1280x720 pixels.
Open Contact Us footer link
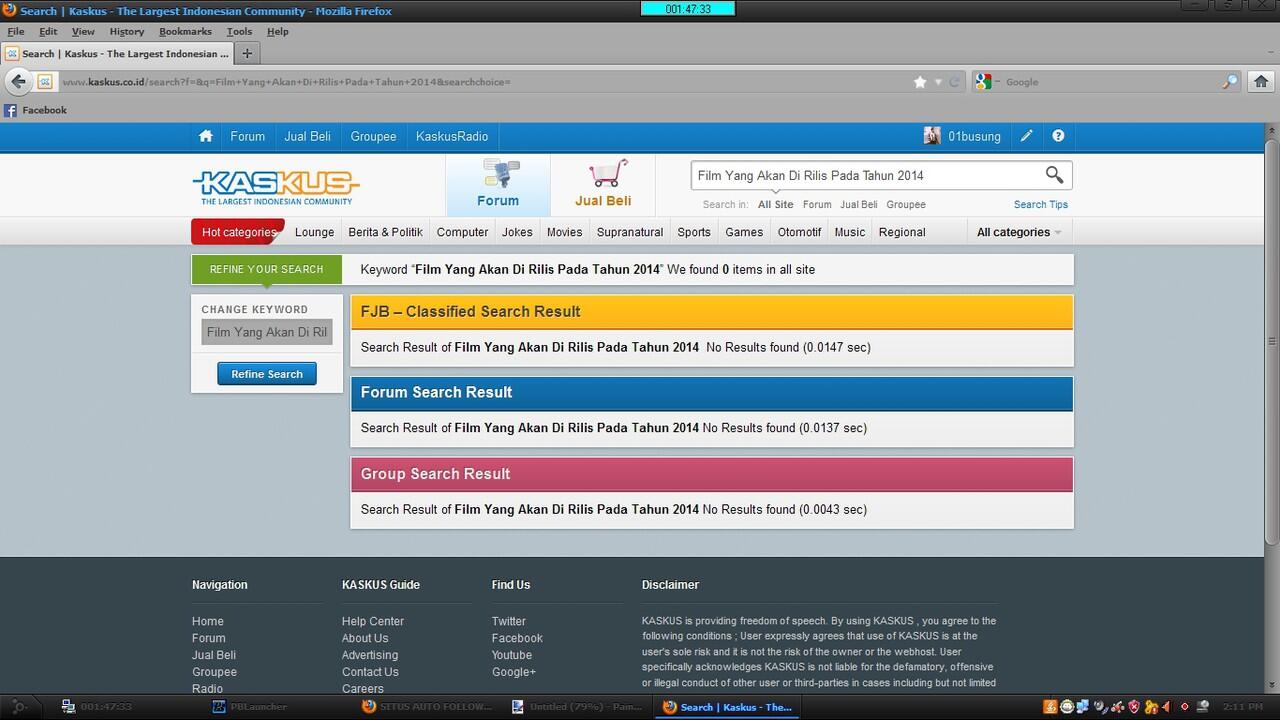coord(370,672)
